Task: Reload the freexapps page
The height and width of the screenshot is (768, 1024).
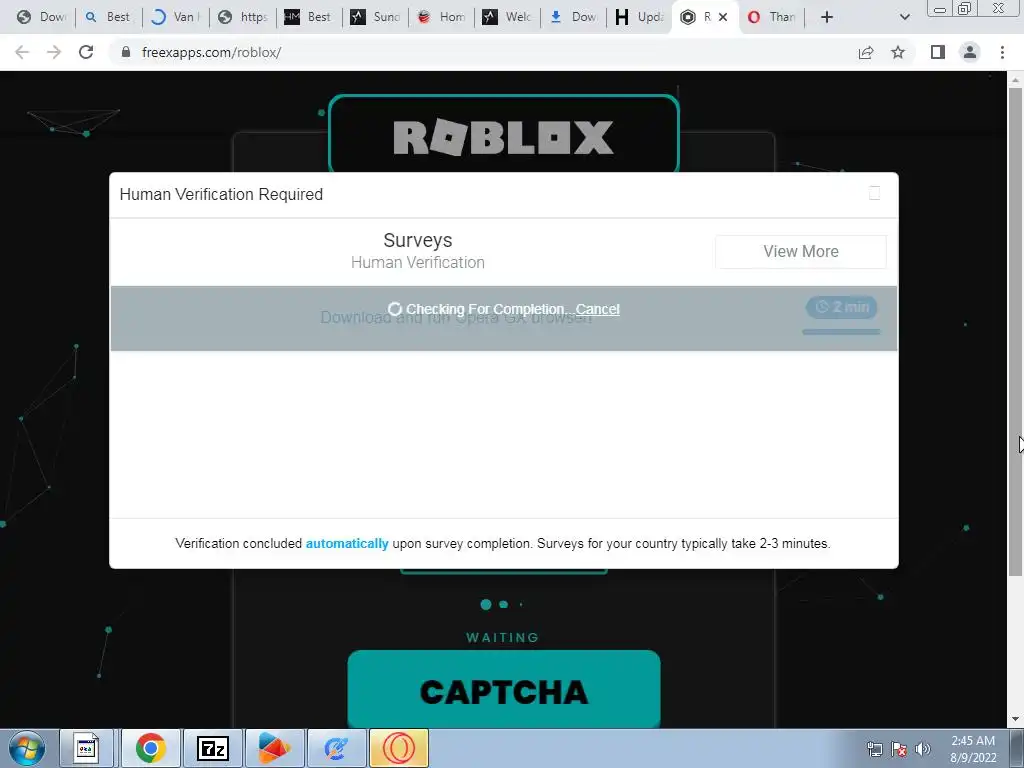Action: (x=86, y=52)
